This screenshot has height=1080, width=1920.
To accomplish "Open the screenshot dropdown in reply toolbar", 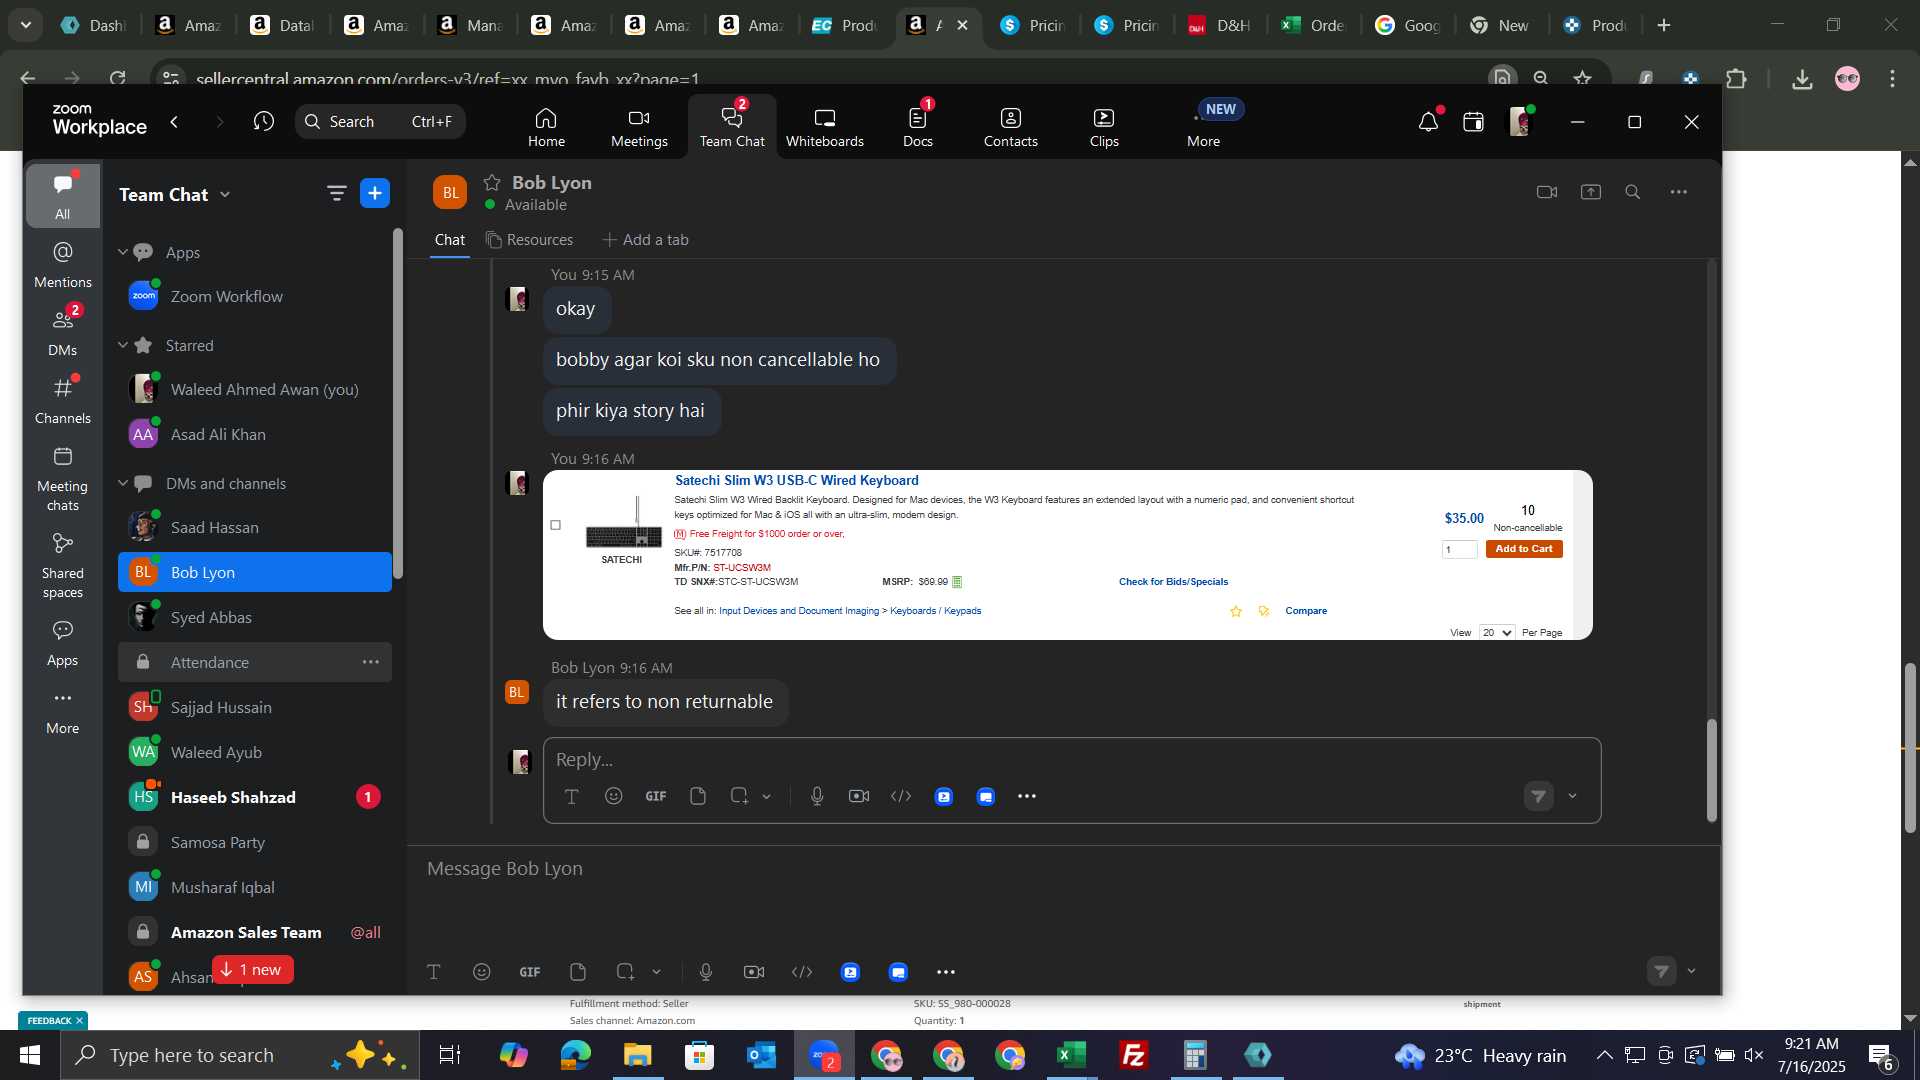I will click(767, 797).
